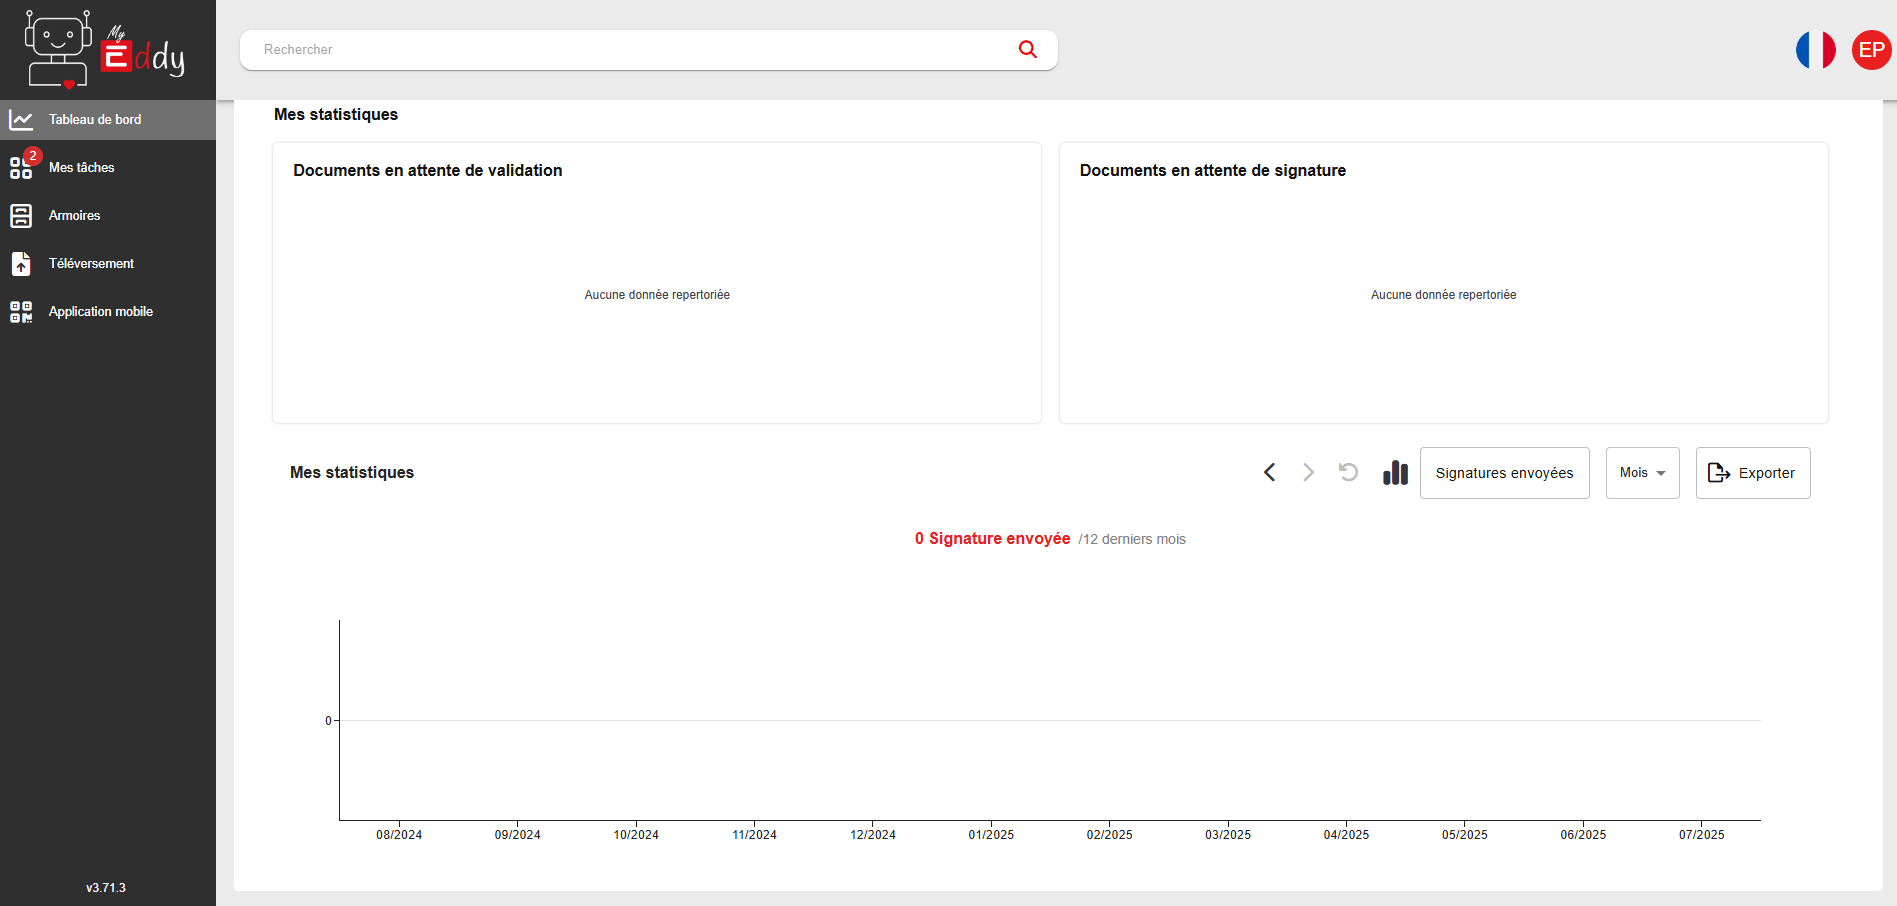Click the My Eddy robot logo
Viewport: 1897px width, 906px height.
(105, 49)
